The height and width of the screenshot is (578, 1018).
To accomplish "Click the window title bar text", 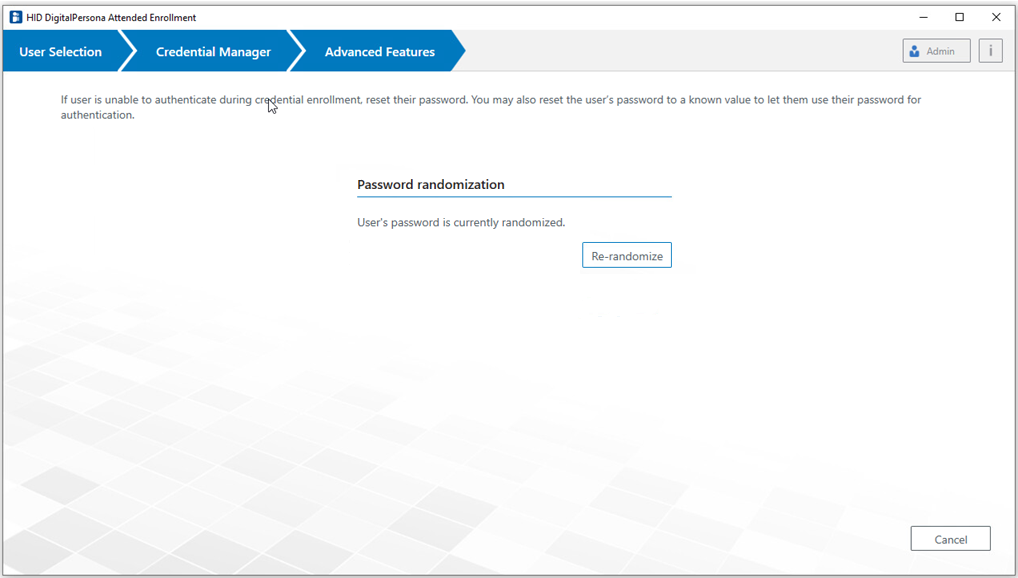I will [x=111, y=17].
